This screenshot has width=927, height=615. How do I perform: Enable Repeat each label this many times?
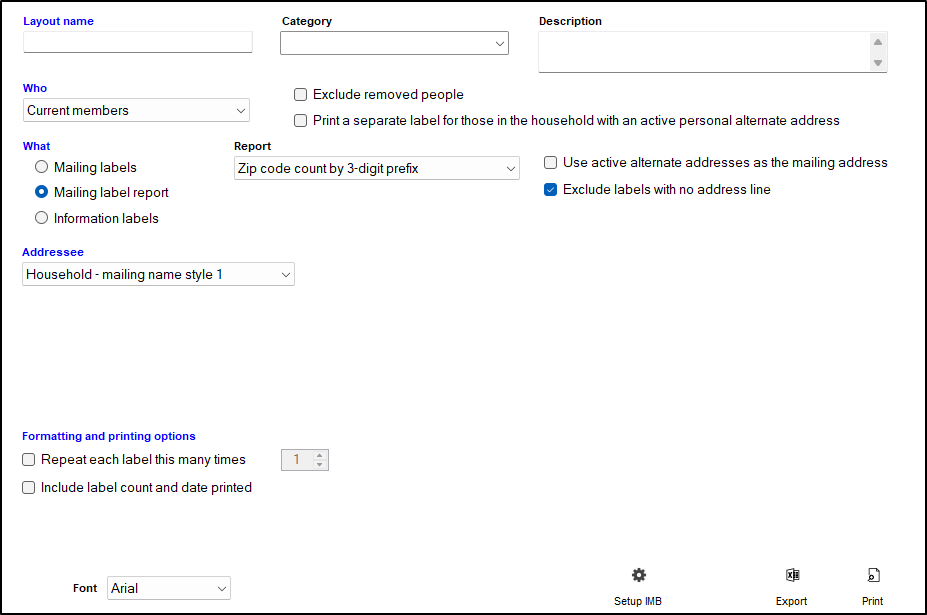28,460
